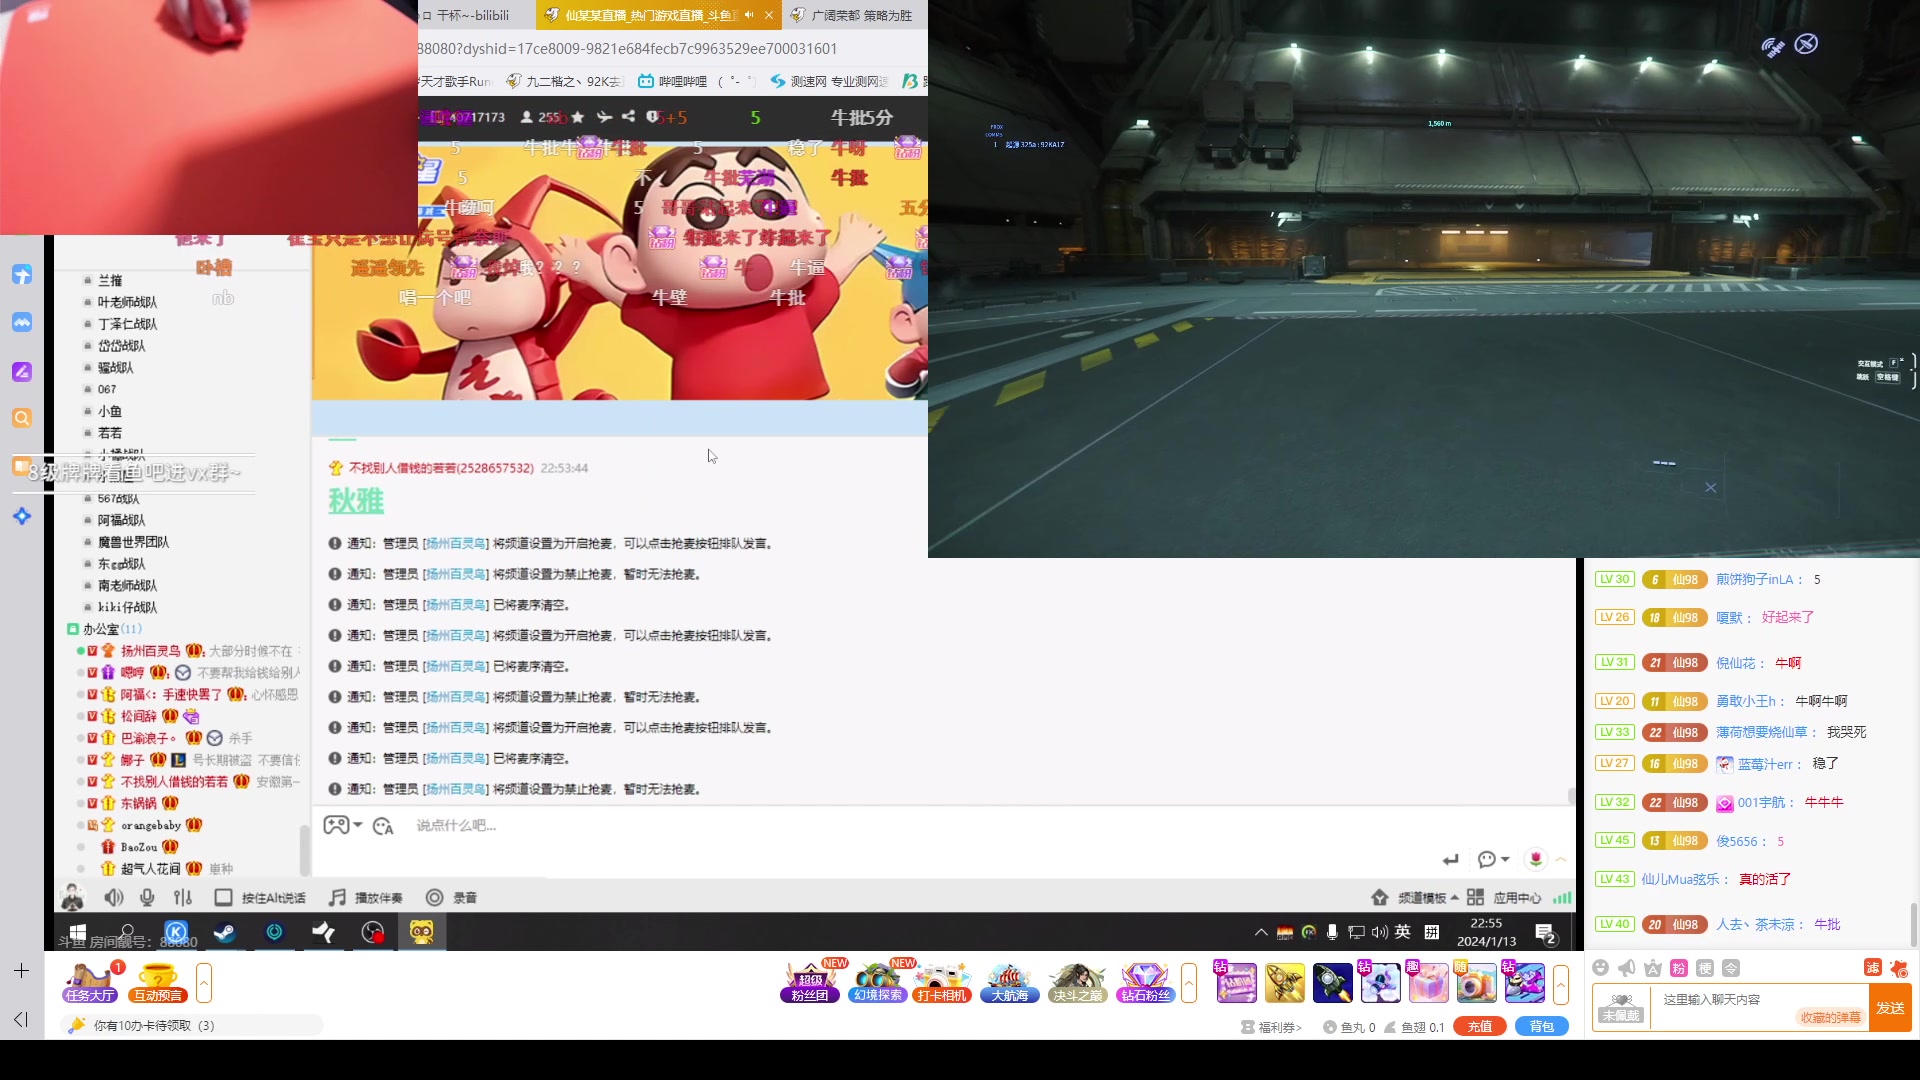Click the 充值 recharge button
1920x1080 pixels.
click(x=1479, y=1027)
